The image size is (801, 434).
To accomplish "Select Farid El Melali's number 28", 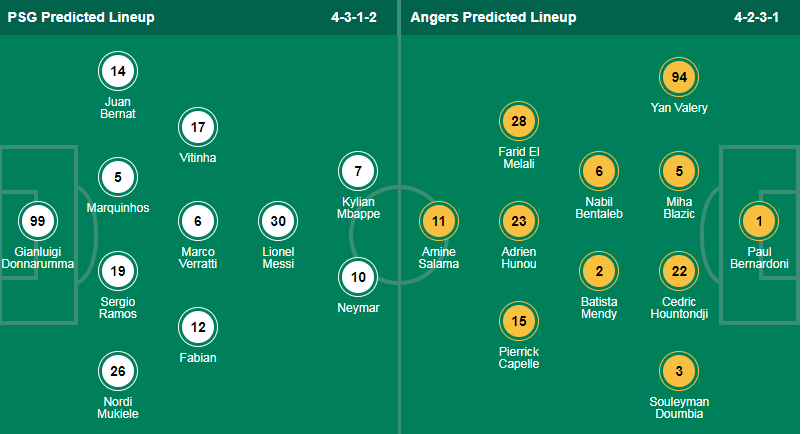I will tap(519, 121).
